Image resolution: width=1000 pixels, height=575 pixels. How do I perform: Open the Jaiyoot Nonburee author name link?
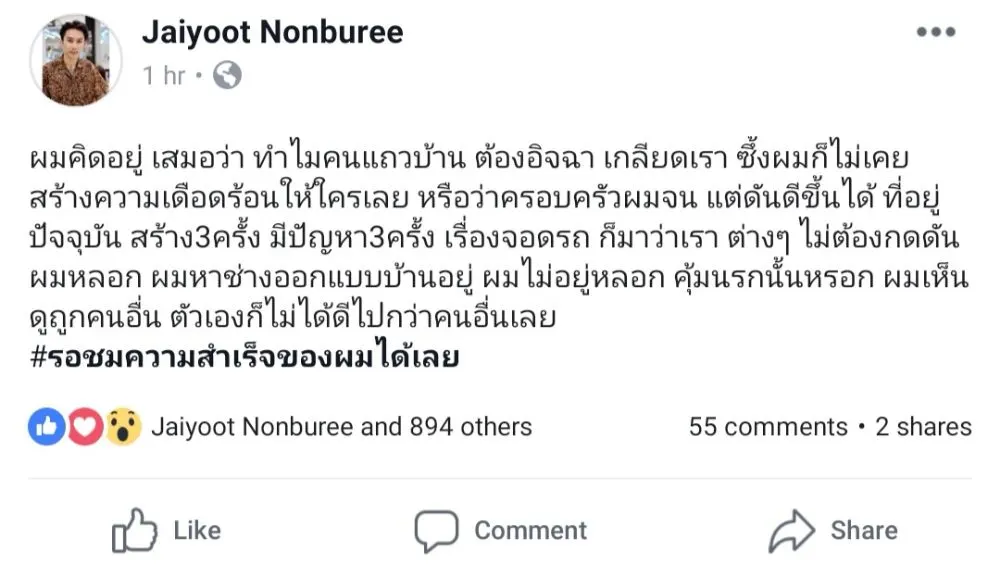[272, 32]
